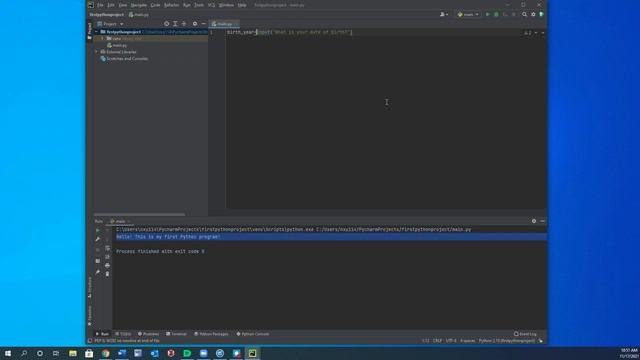Screen dimensions: 640x360
Task: Open the Problems tool window
Action: tap(149, 334)
